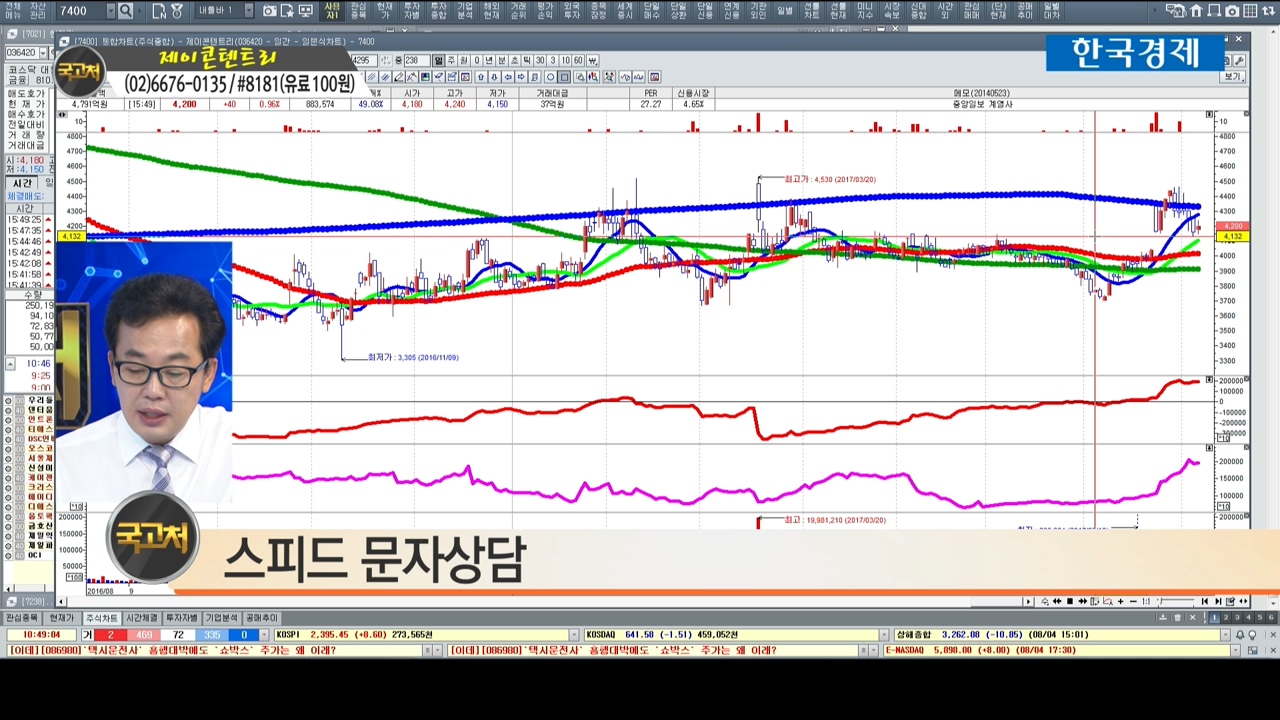
Task: Open the home icon at top right
Action: point(1196,11)
